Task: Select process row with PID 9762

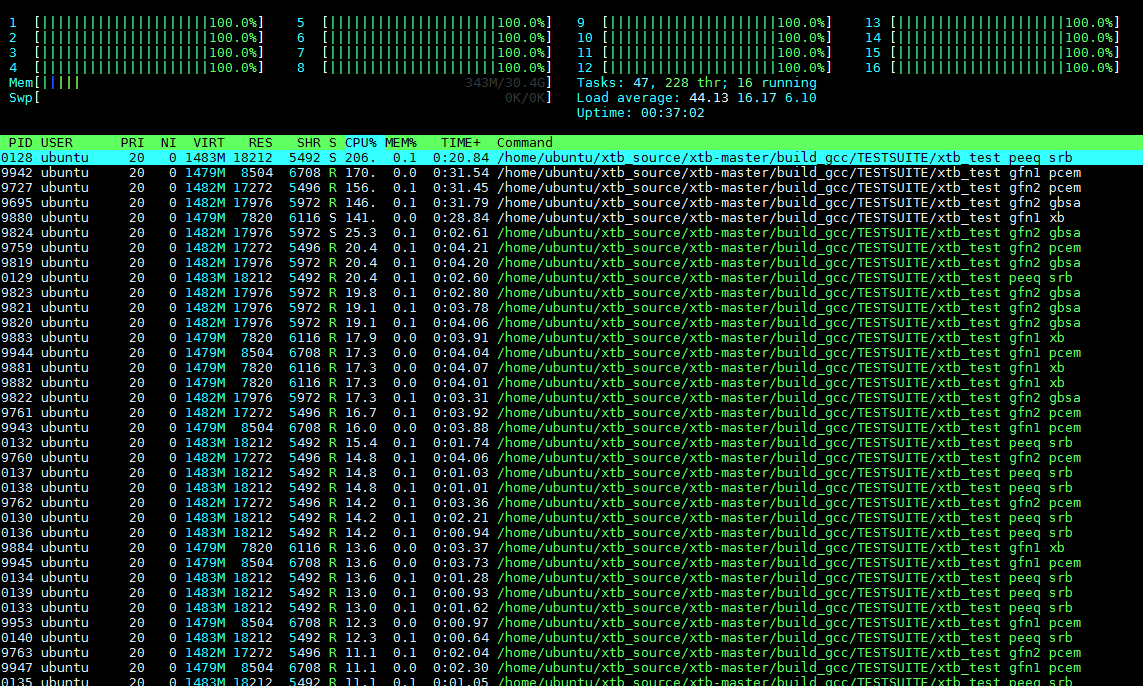Action: 572,503
